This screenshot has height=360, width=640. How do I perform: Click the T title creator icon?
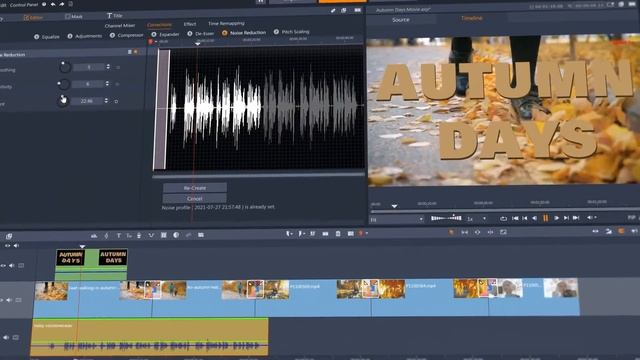tap(119, 236)
